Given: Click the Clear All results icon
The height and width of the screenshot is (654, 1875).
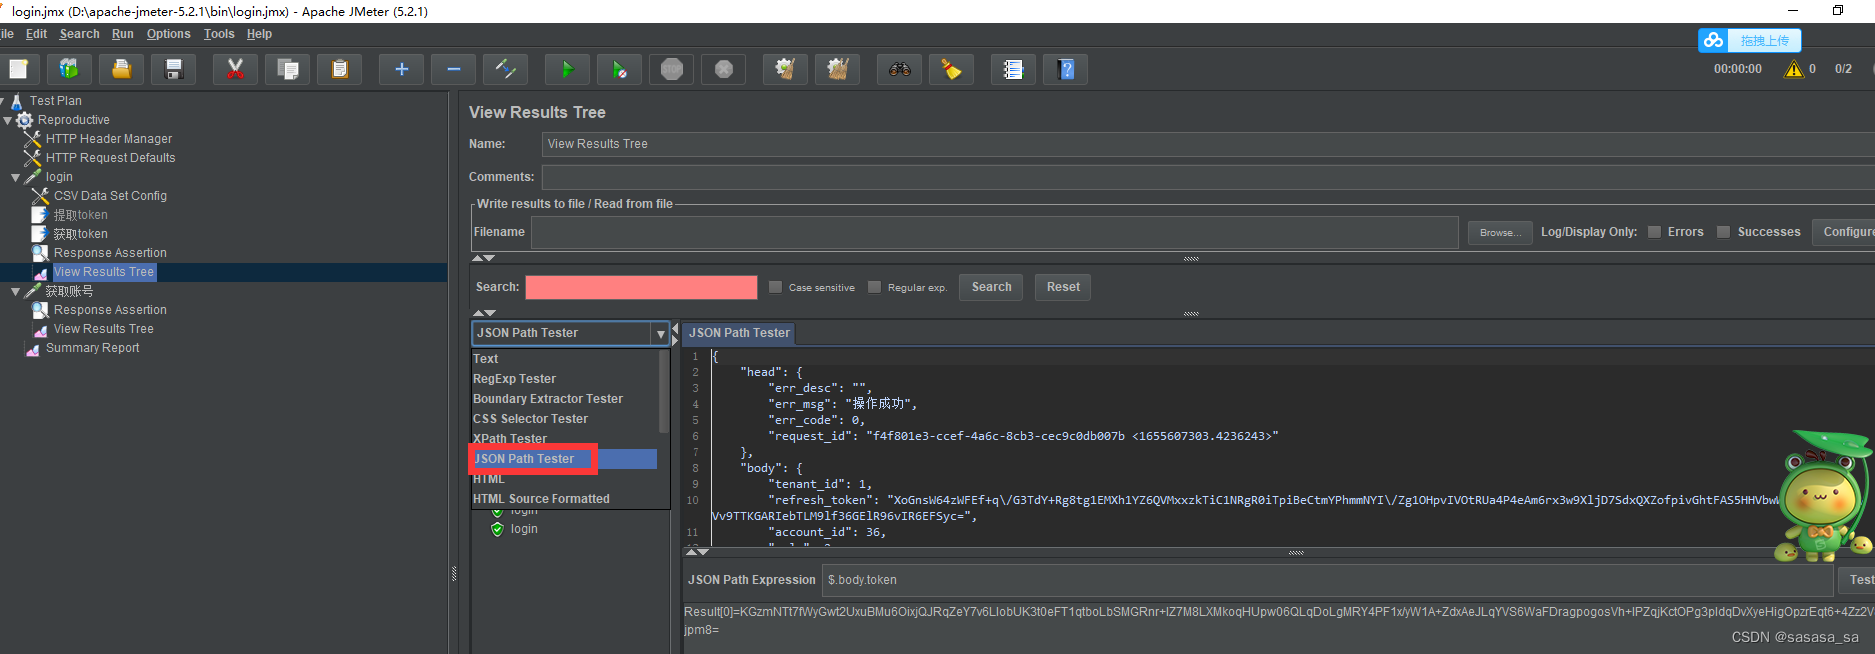Looking at the screenshot, I should pos(838,69).
